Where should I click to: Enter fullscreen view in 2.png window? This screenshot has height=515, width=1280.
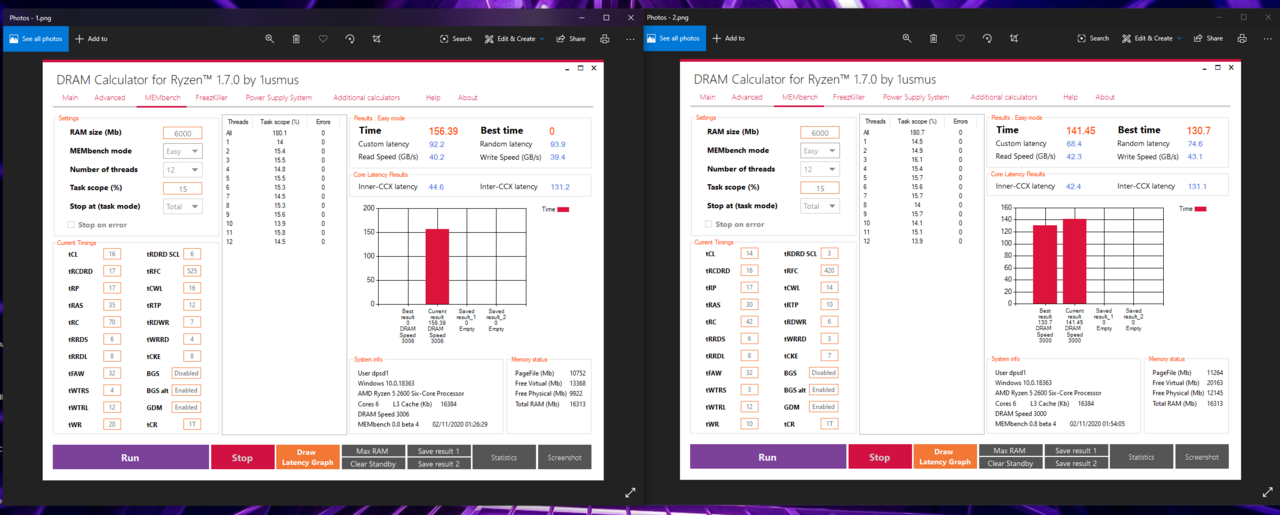tap(1267, 493)
